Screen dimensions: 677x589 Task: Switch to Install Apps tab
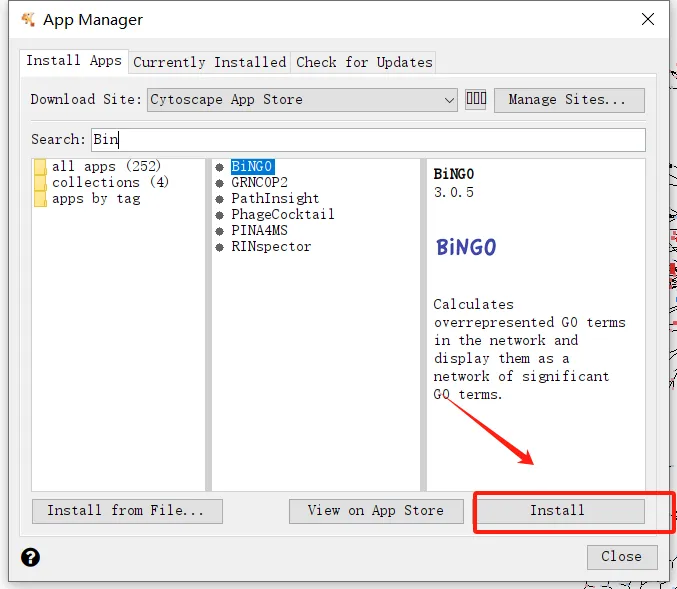click(74, 61)
